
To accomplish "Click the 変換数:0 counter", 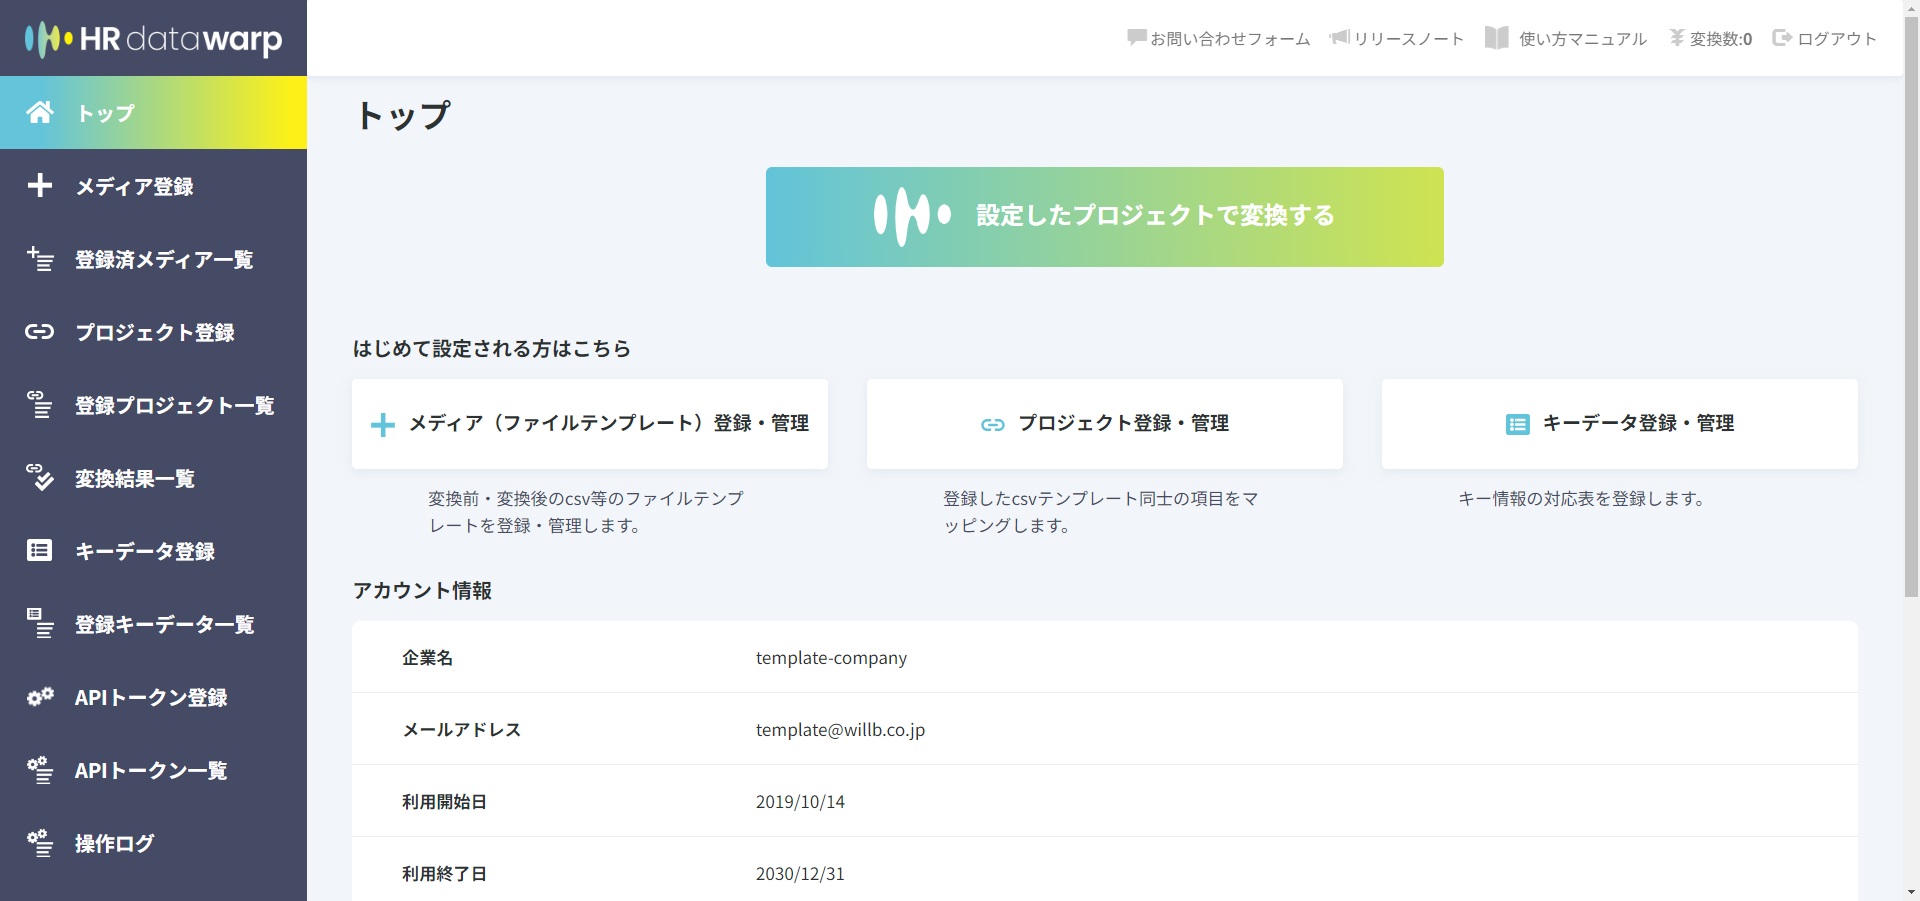I will pos(1711,38).
